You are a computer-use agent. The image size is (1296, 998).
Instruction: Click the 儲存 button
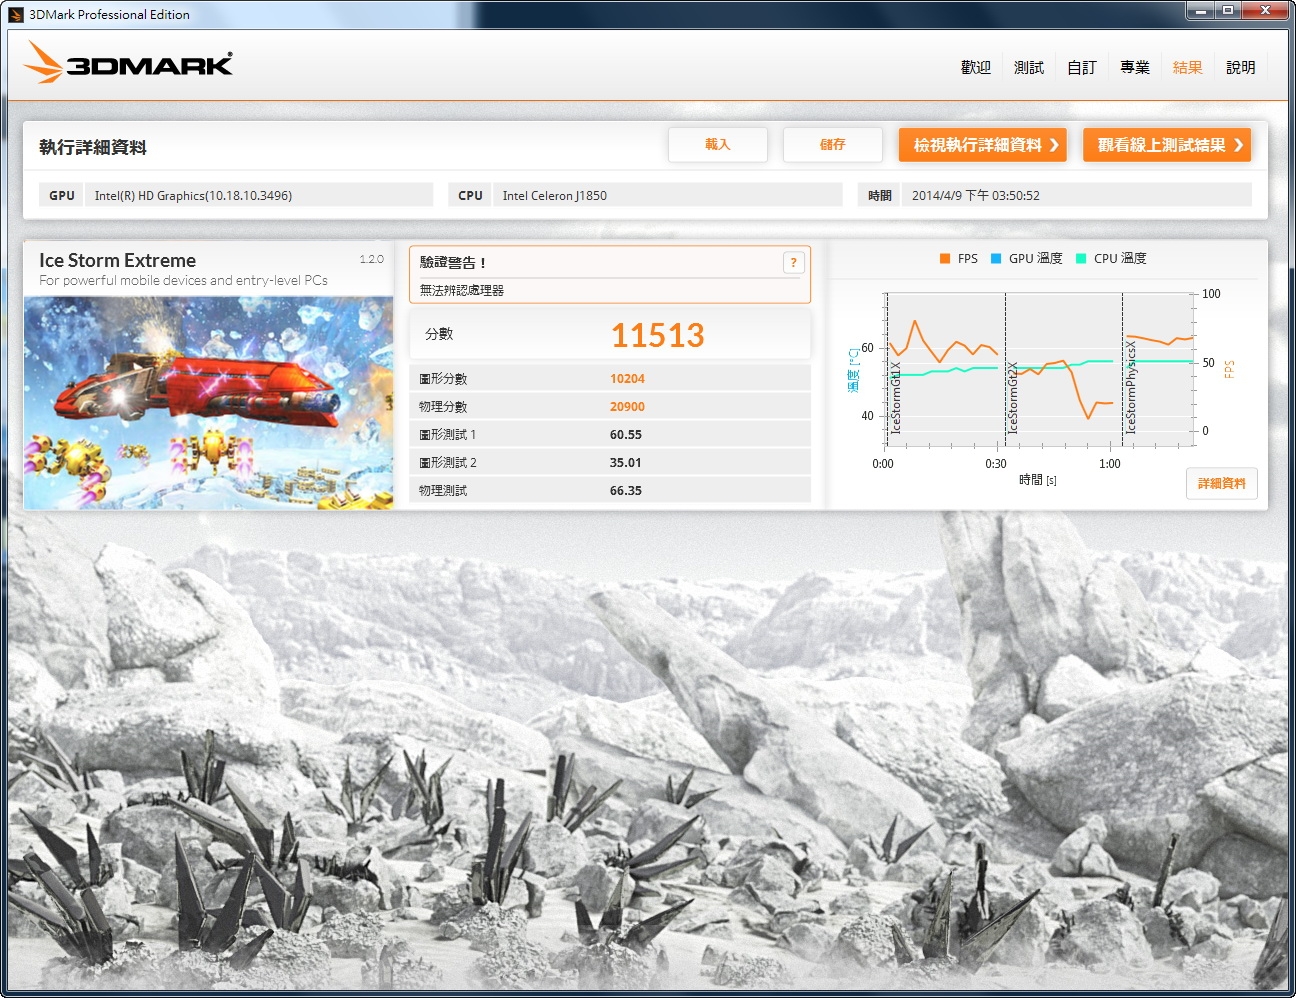[x=833, y=144]
